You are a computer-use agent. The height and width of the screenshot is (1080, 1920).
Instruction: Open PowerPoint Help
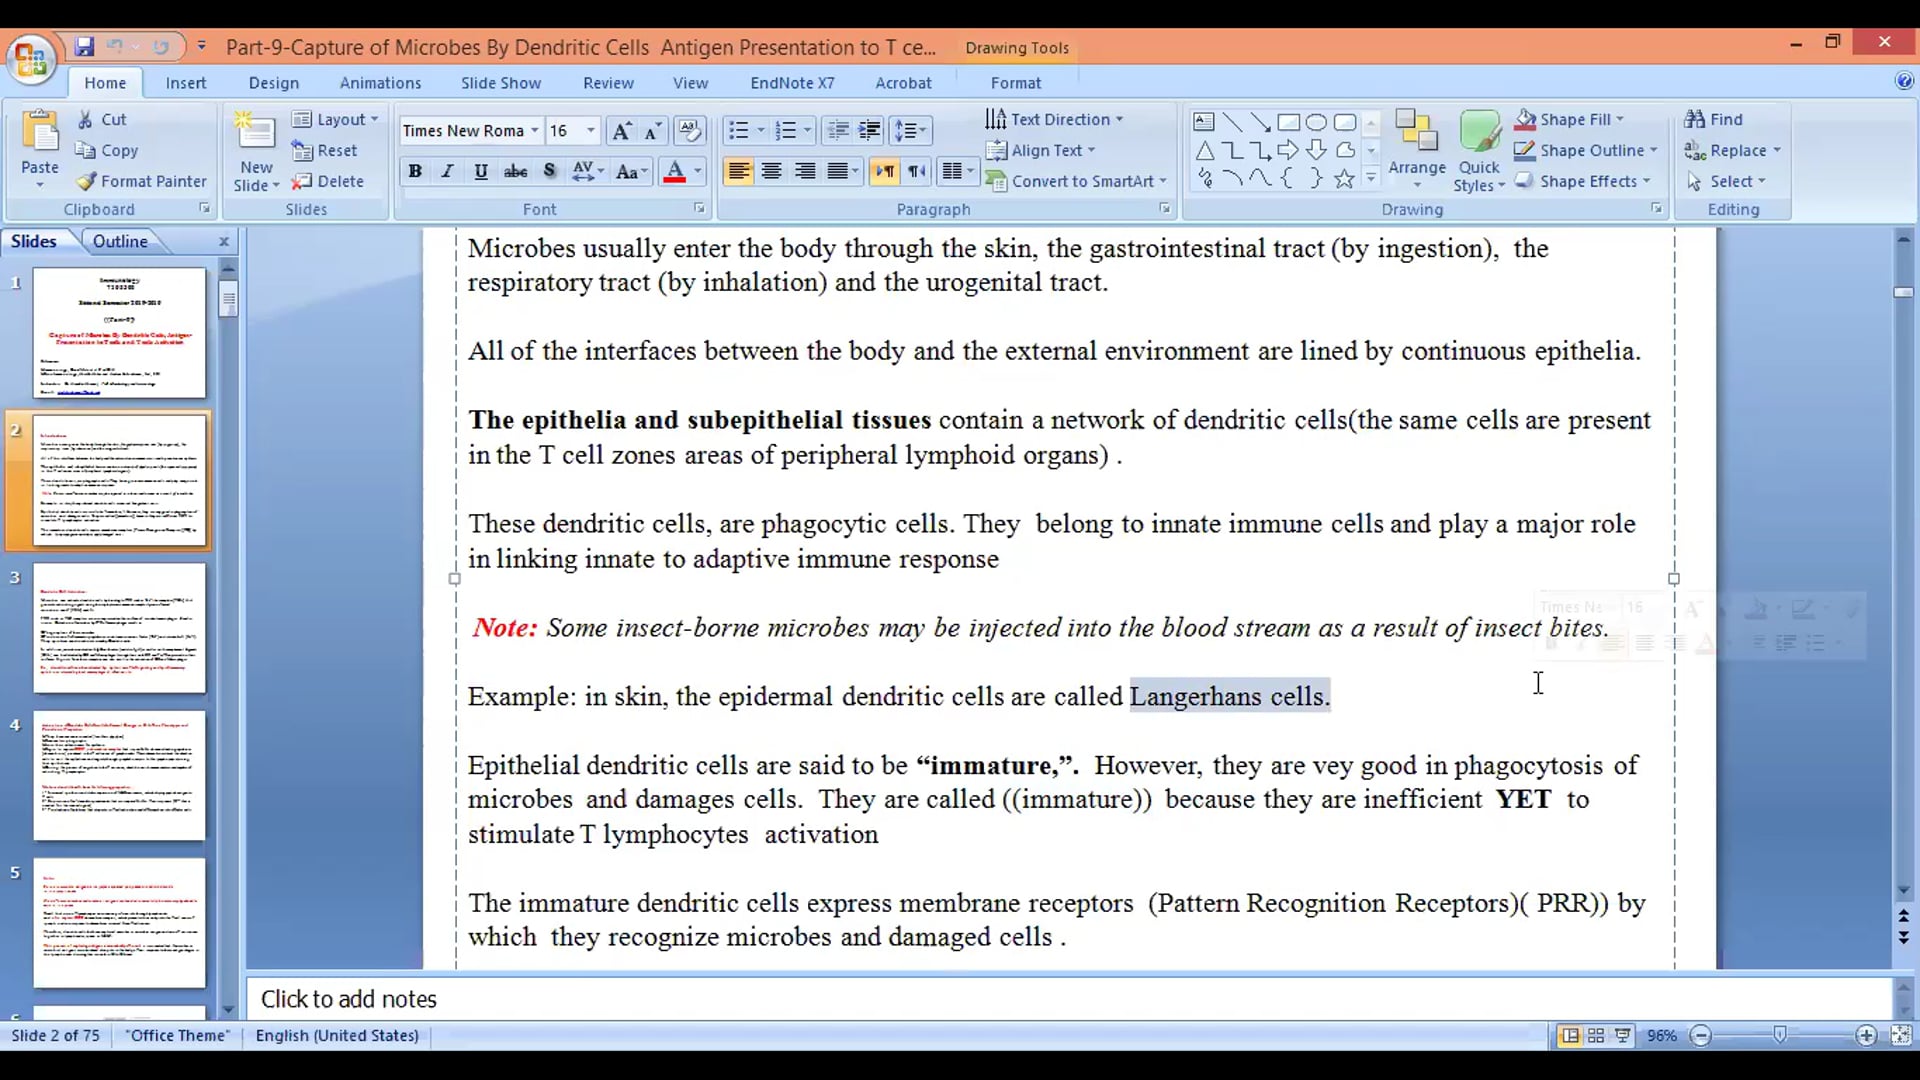pyautogui.click(x=1904, y=82)
